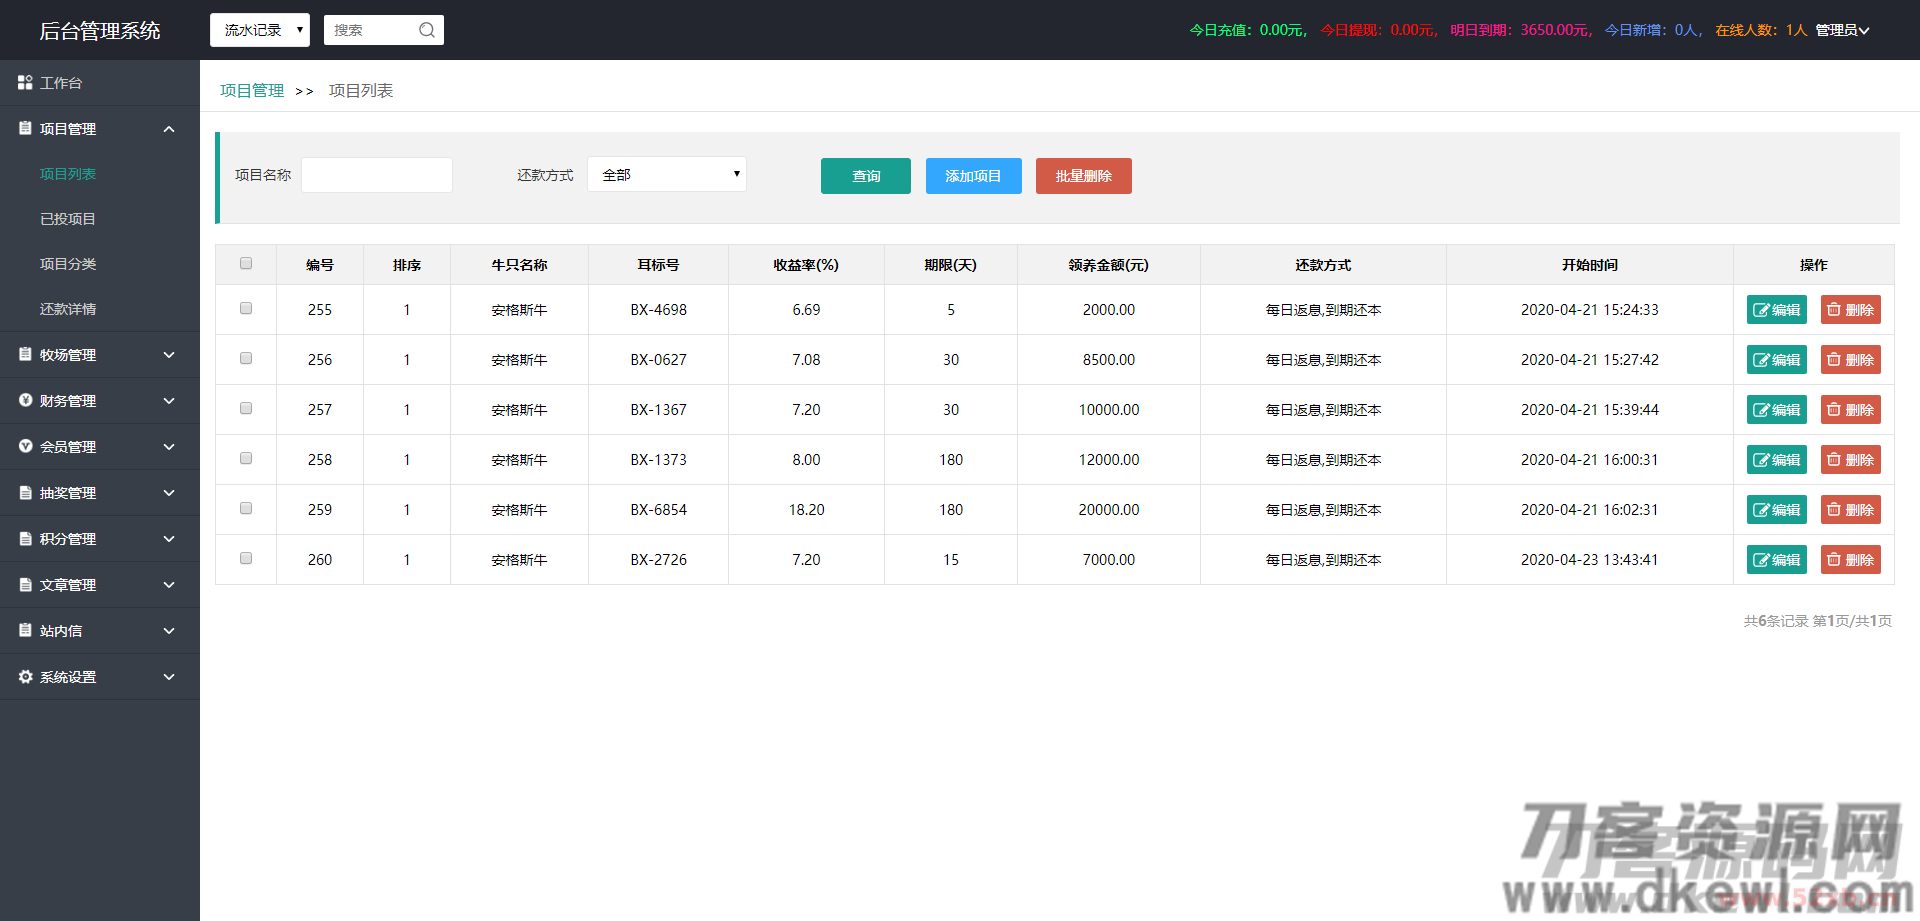Click the edit icon for project 255
The height and width of the screenshot is (921, 1920).
click(1763, 309)
